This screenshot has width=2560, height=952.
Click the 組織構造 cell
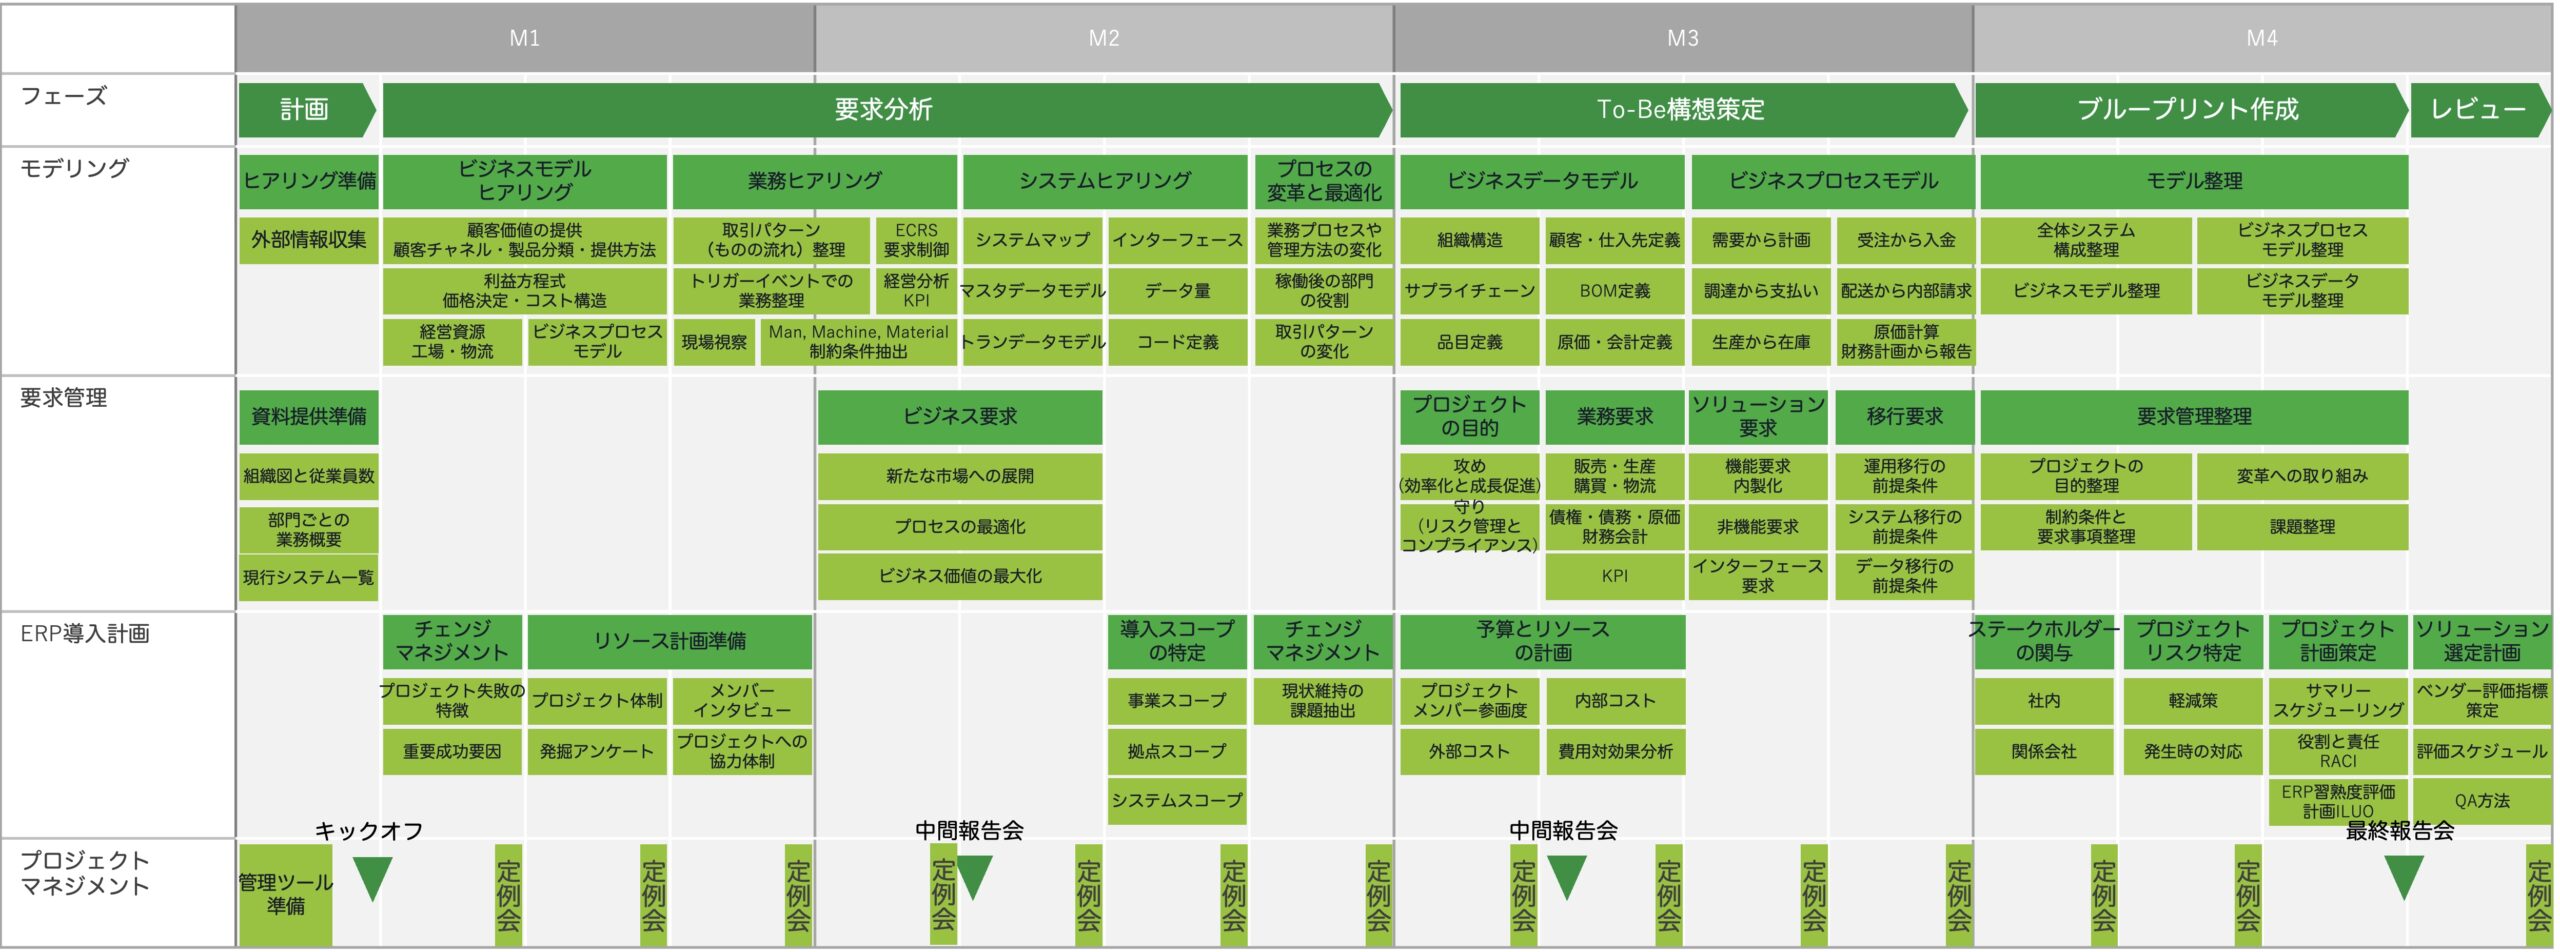pos(1470,240)
